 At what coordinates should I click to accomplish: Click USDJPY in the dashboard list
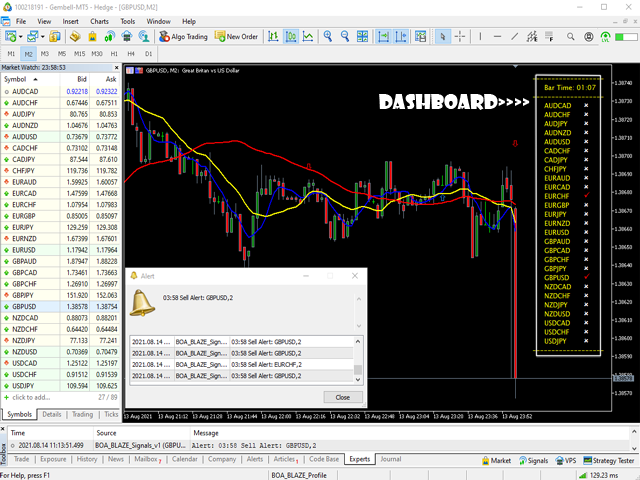point(555,341)
